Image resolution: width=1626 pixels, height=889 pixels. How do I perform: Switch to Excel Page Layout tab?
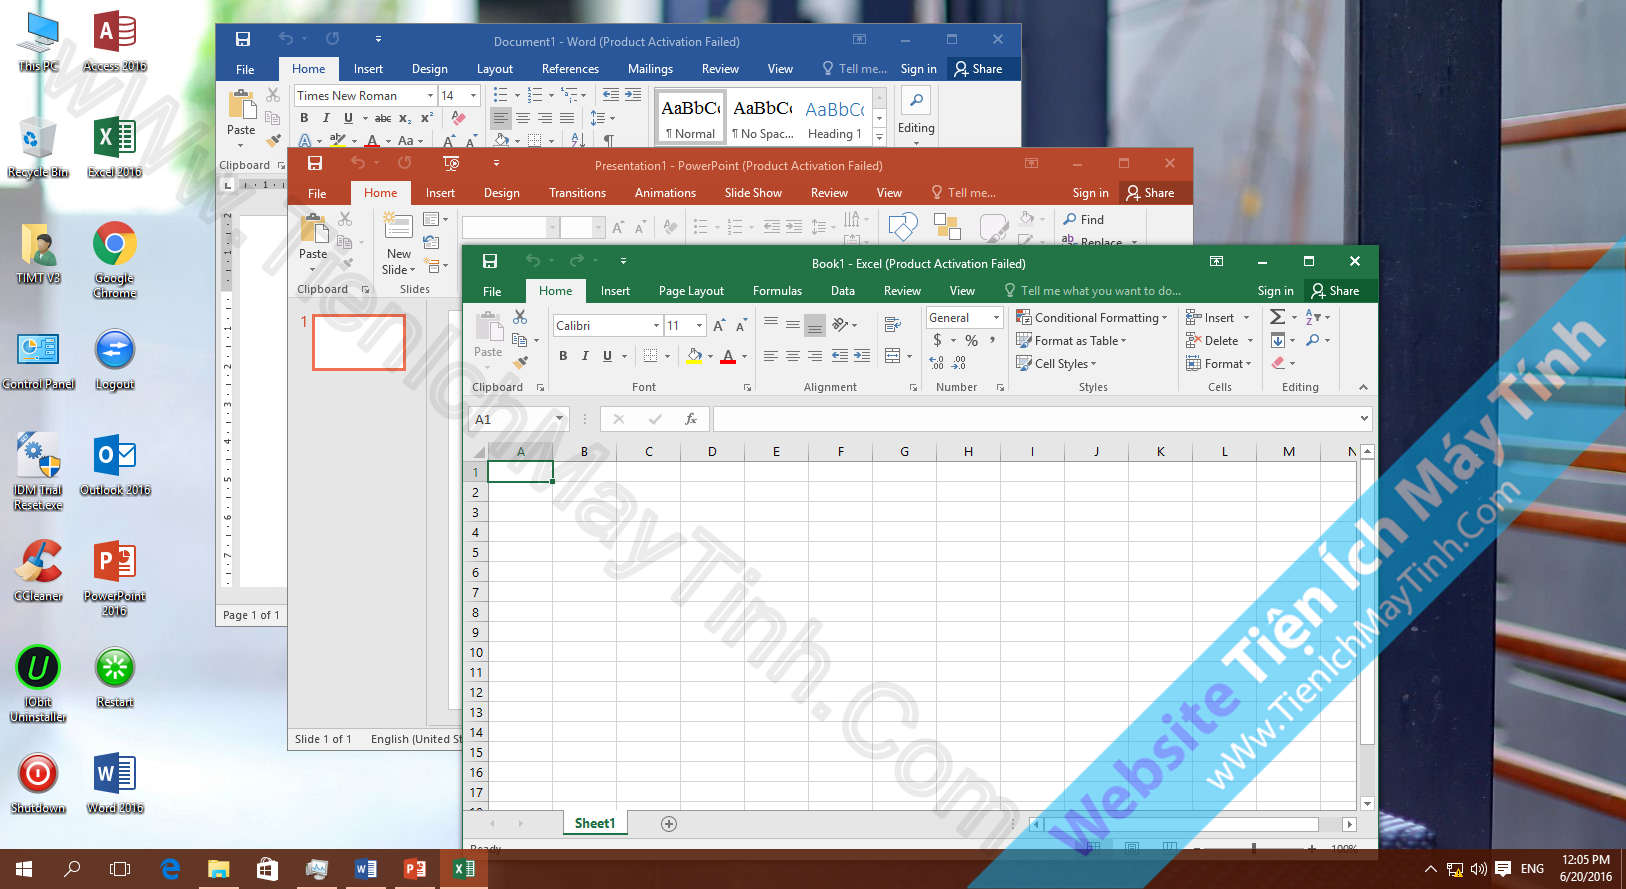pyautogui.click(x=691, y=291)
